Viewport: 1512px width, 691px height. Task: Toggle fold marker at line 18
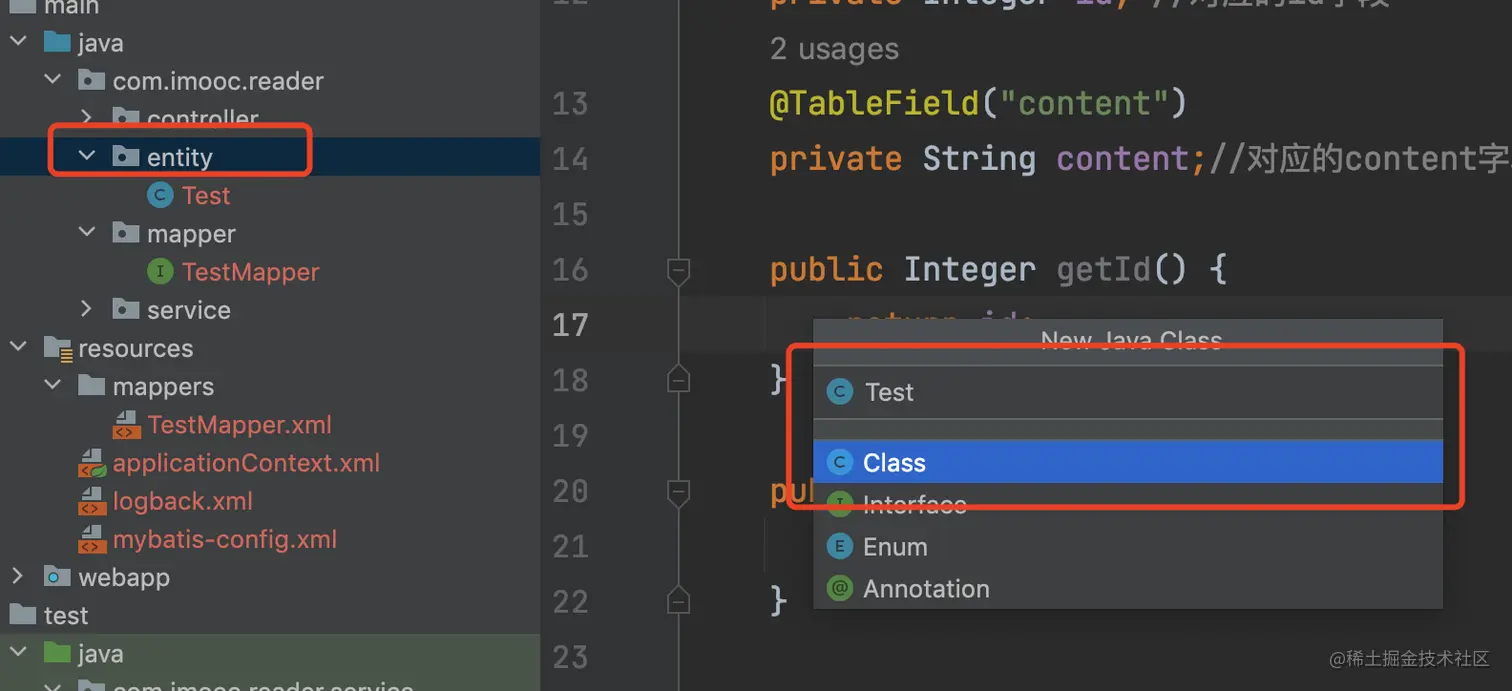coord(679,378)
